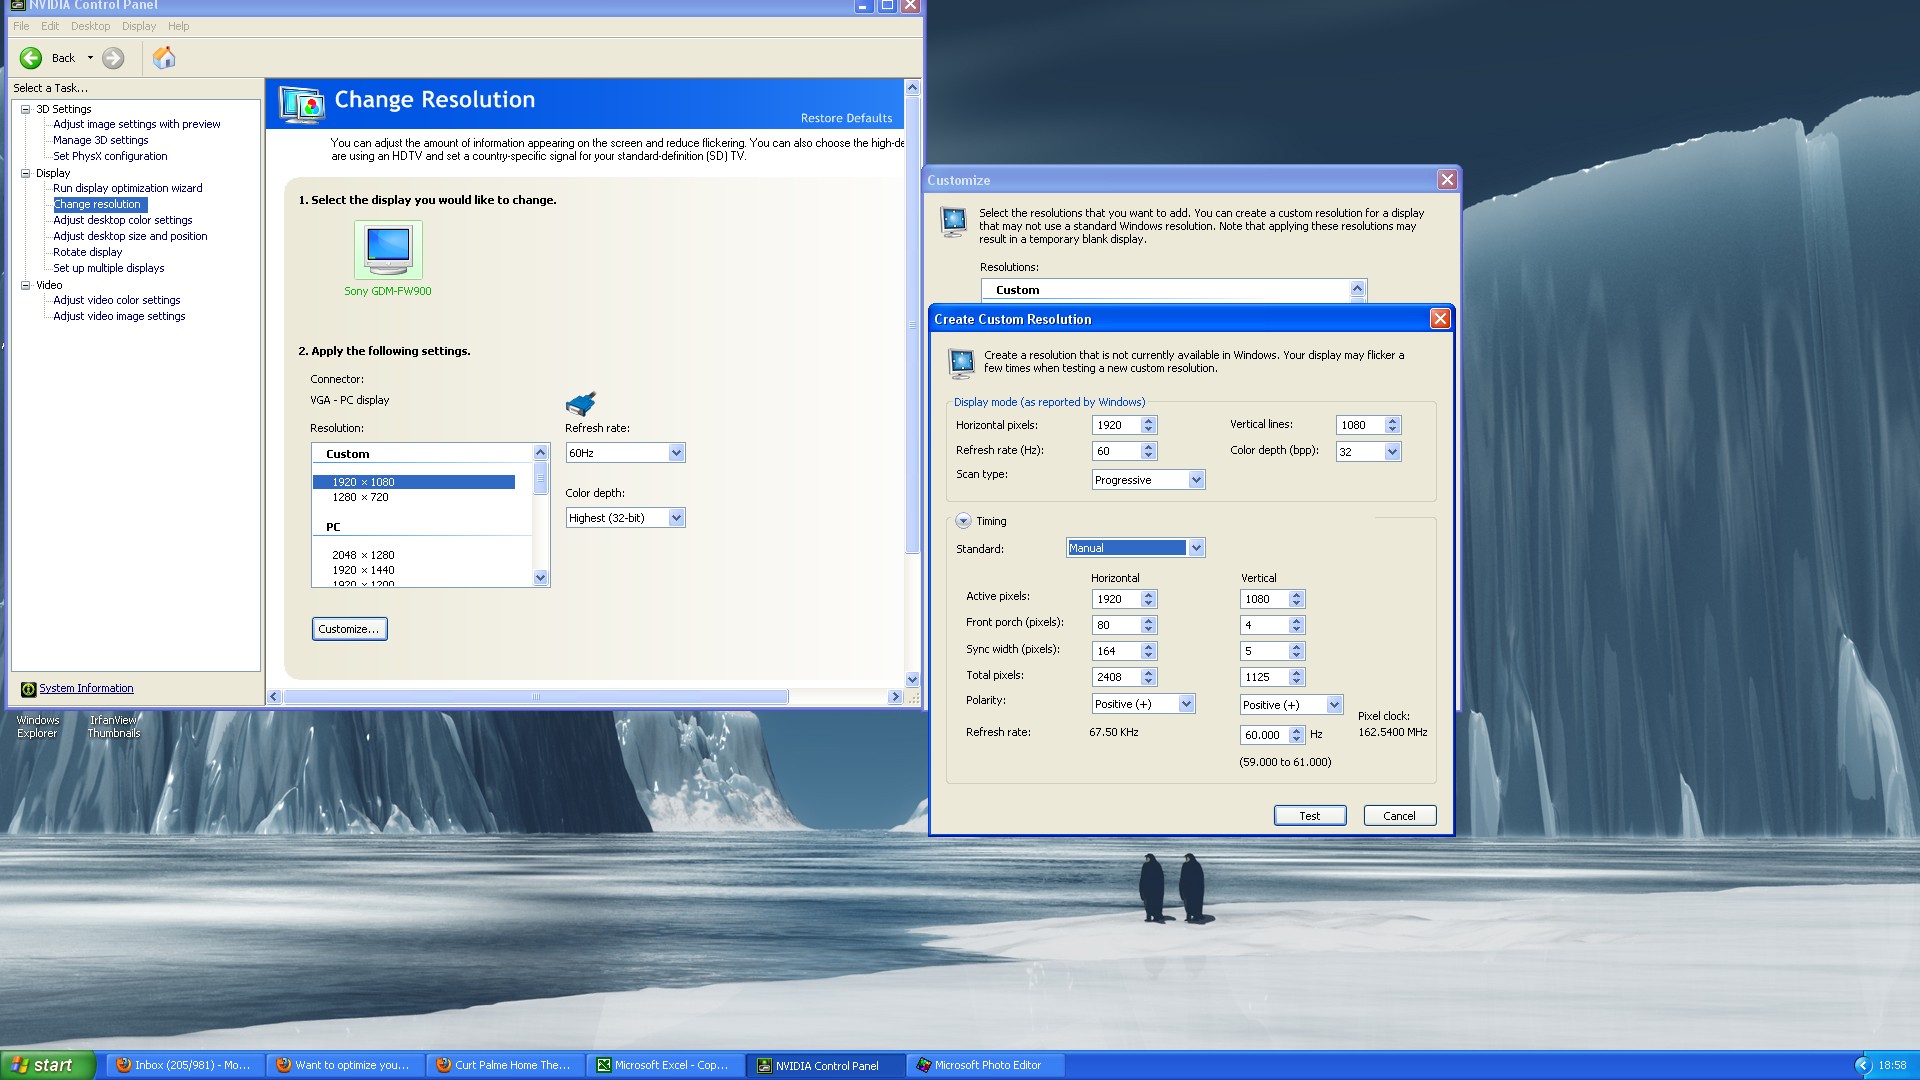This screenshot has width=1920, height=1080.
Task: Go to the NVIDIA Home icon
Action: coord(164,58)
